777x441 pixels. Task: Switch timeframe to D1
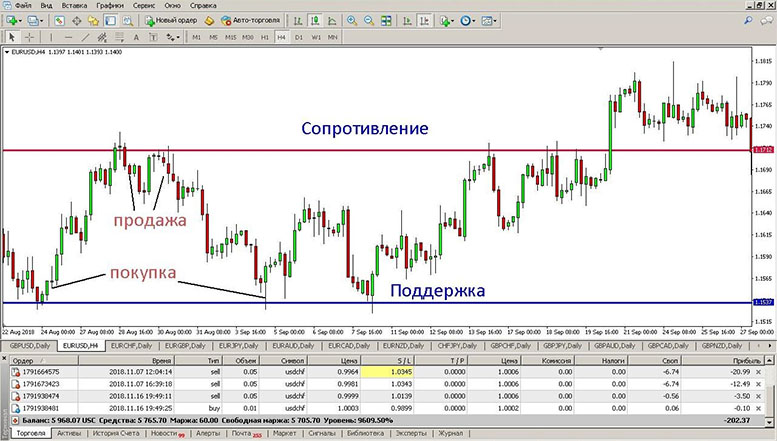tap(299, 37)
